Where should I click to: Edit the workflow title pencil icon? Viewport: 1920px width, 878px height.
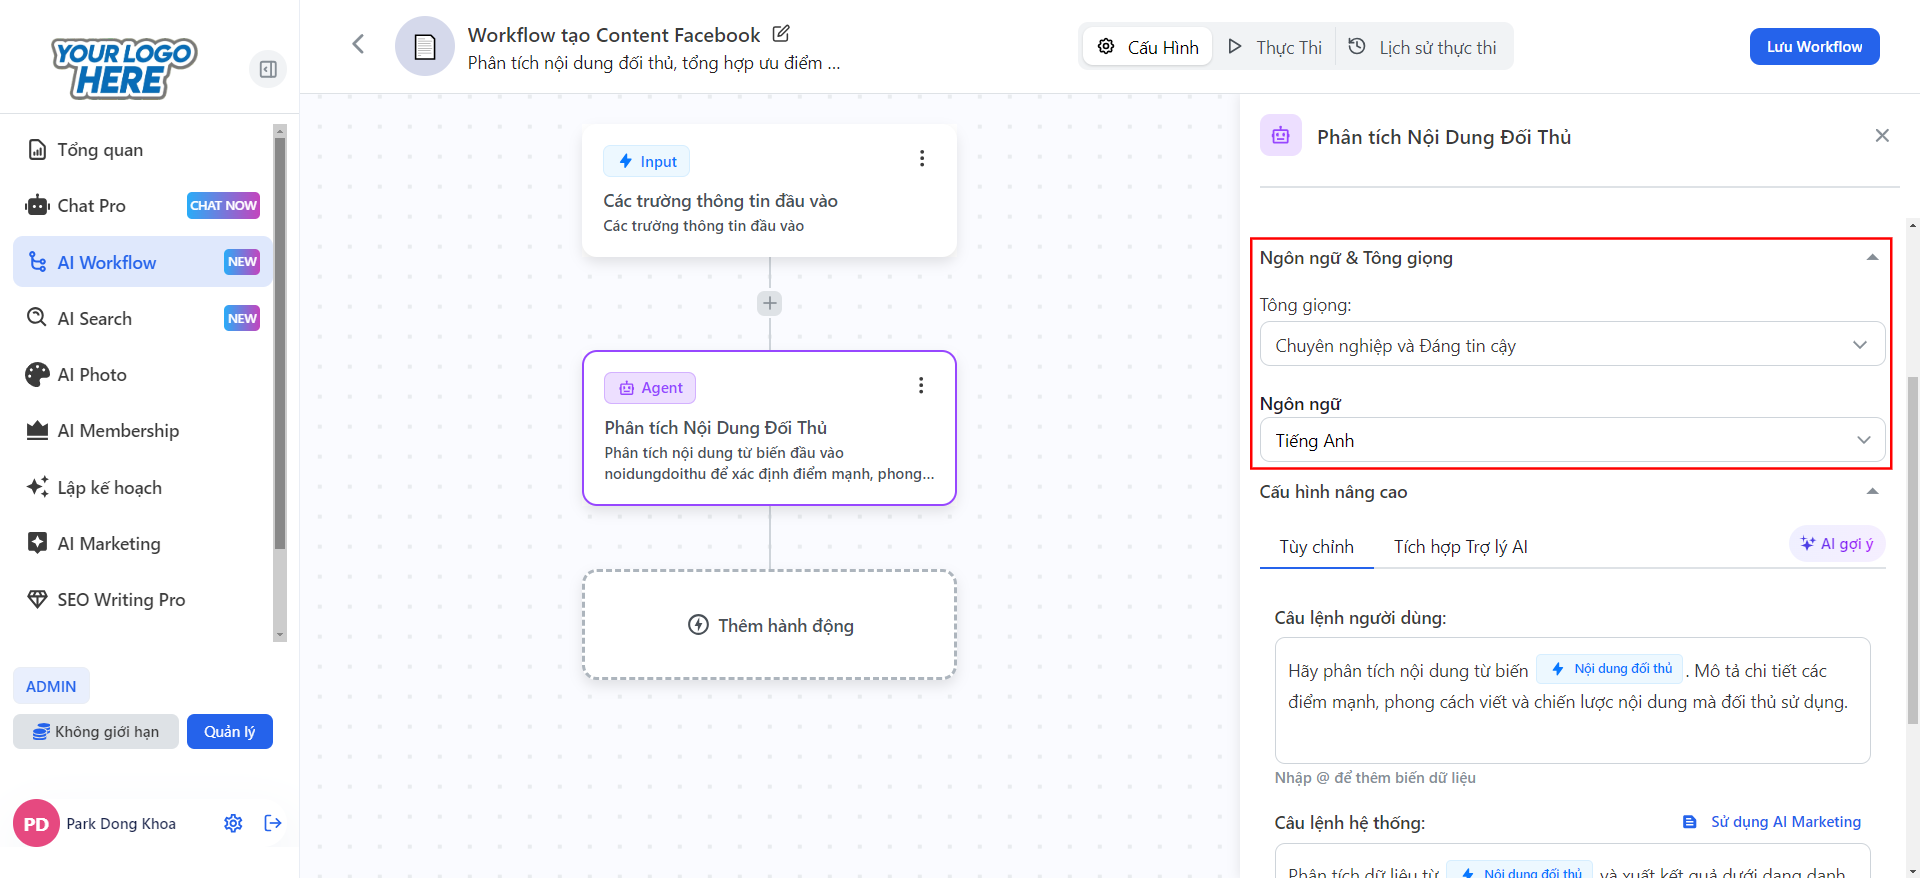point(781,34)
